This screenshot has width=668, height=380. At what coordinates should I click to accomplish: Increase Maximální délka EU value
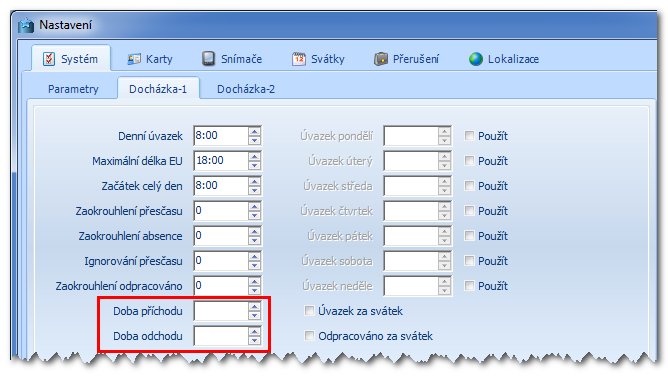pos(254,157)
